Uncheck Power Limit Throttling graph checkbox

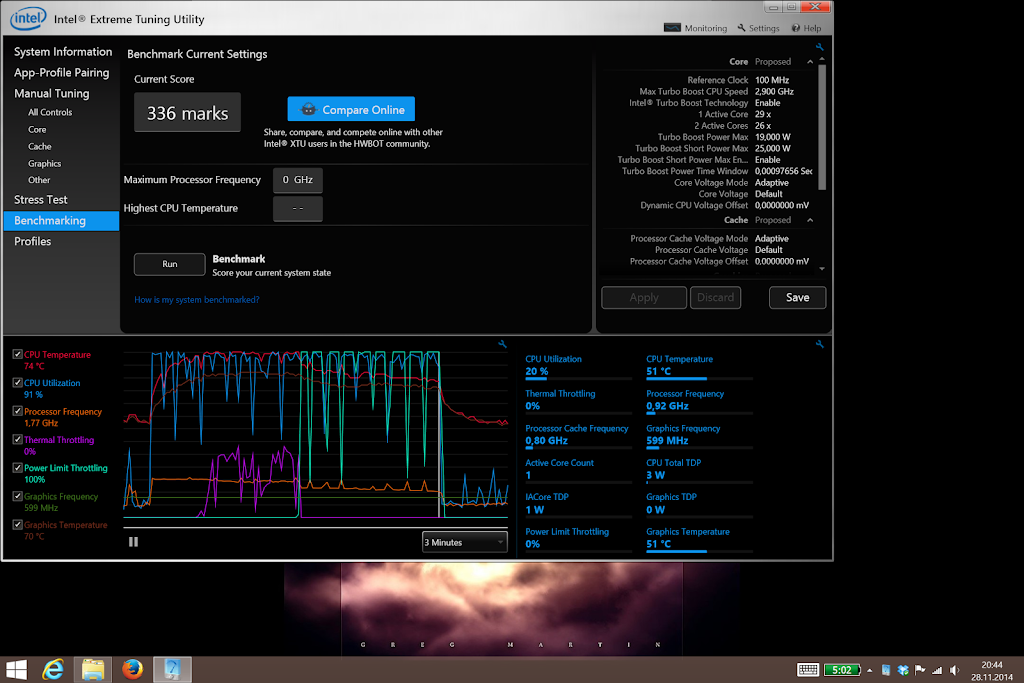click(x=18, y=468)
